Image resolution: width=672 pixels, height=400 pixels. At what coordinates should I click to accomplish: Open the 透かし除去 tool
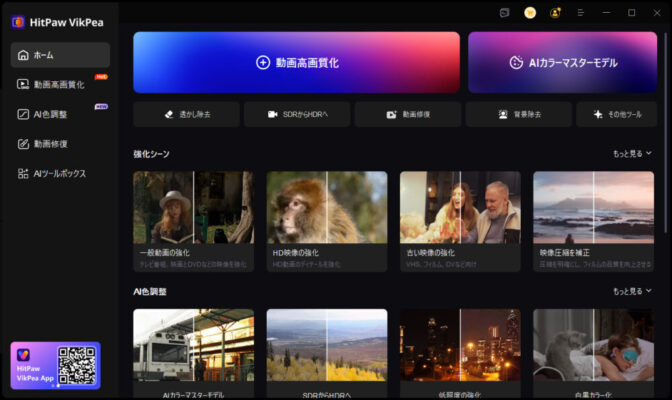[186, 114]
